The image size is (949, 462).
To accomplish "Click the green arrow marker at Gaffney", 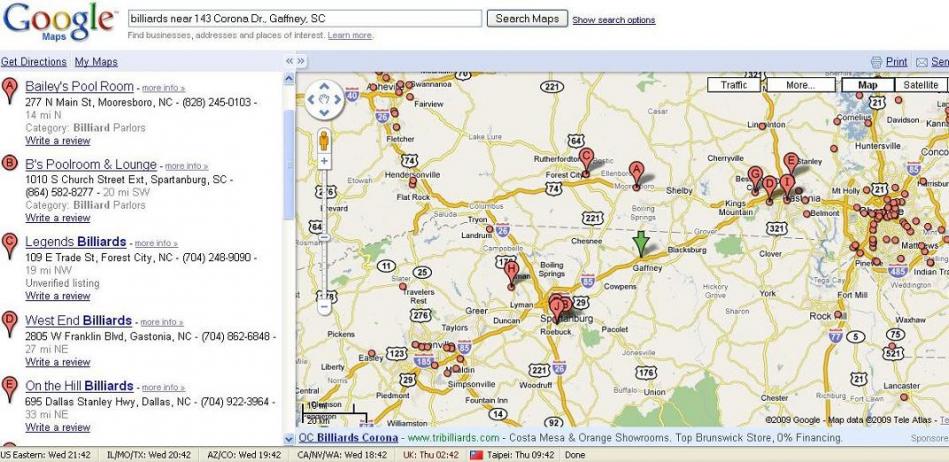I will point(640,242).
